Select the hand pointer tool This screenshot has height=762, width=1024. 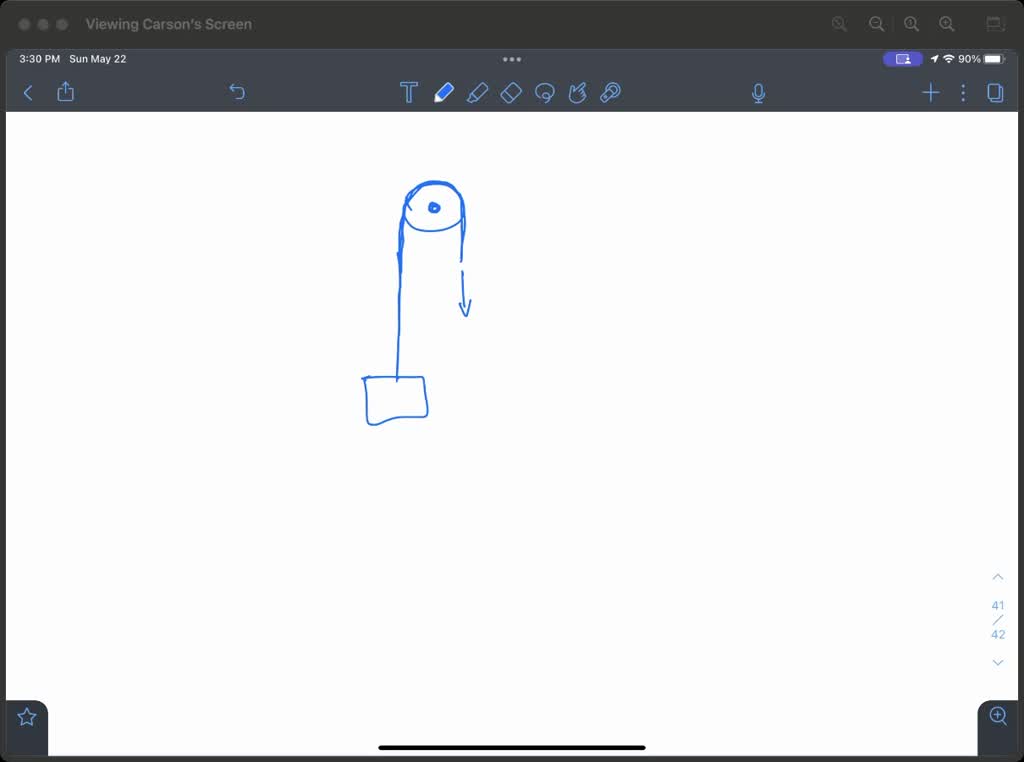(577, 93)
